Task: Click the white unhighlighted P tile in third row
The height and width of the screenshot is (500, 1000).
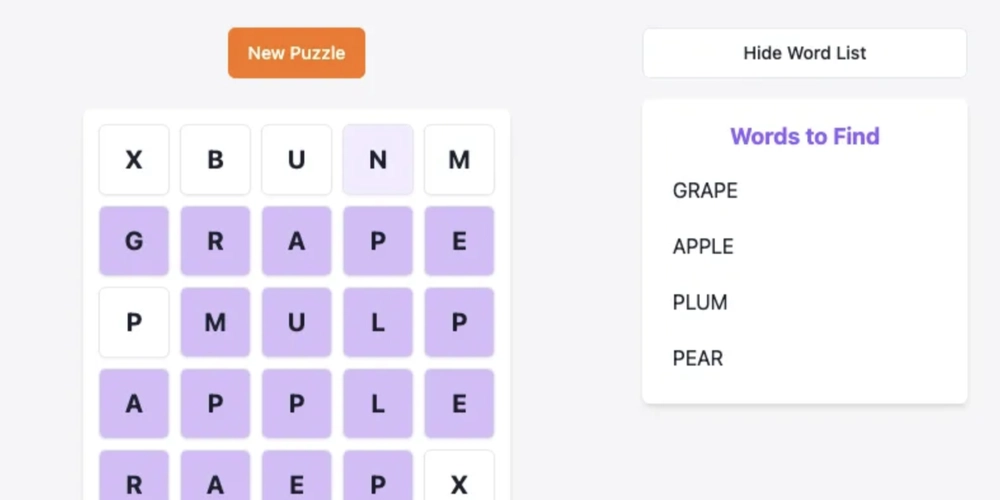Action: coord(134,322)
